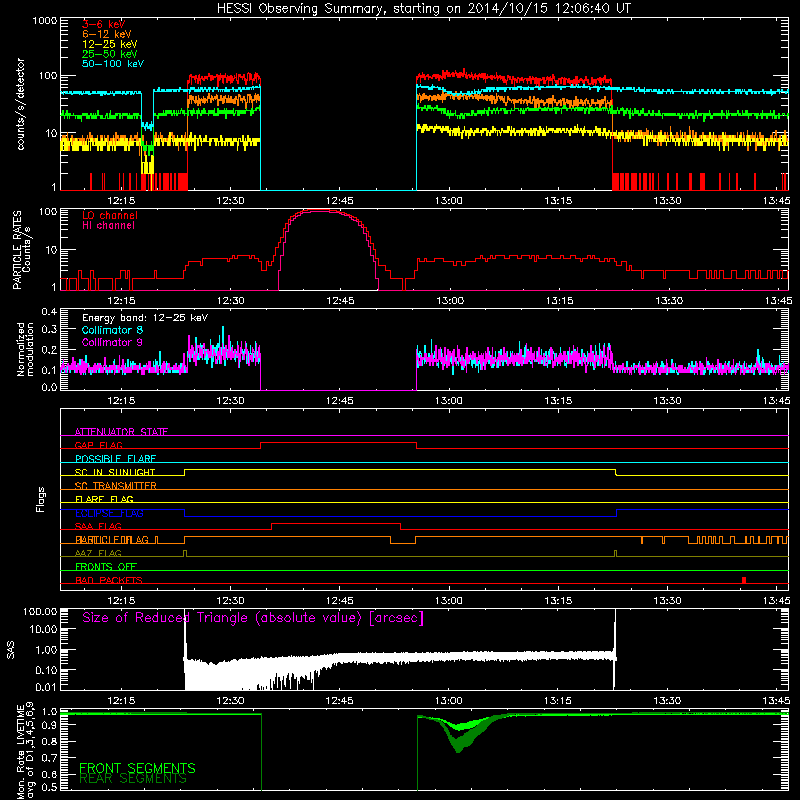The image size is (800, 800).
Task: Click the 12:15 tick under the counts plot
Action: [x=121, y=201]
